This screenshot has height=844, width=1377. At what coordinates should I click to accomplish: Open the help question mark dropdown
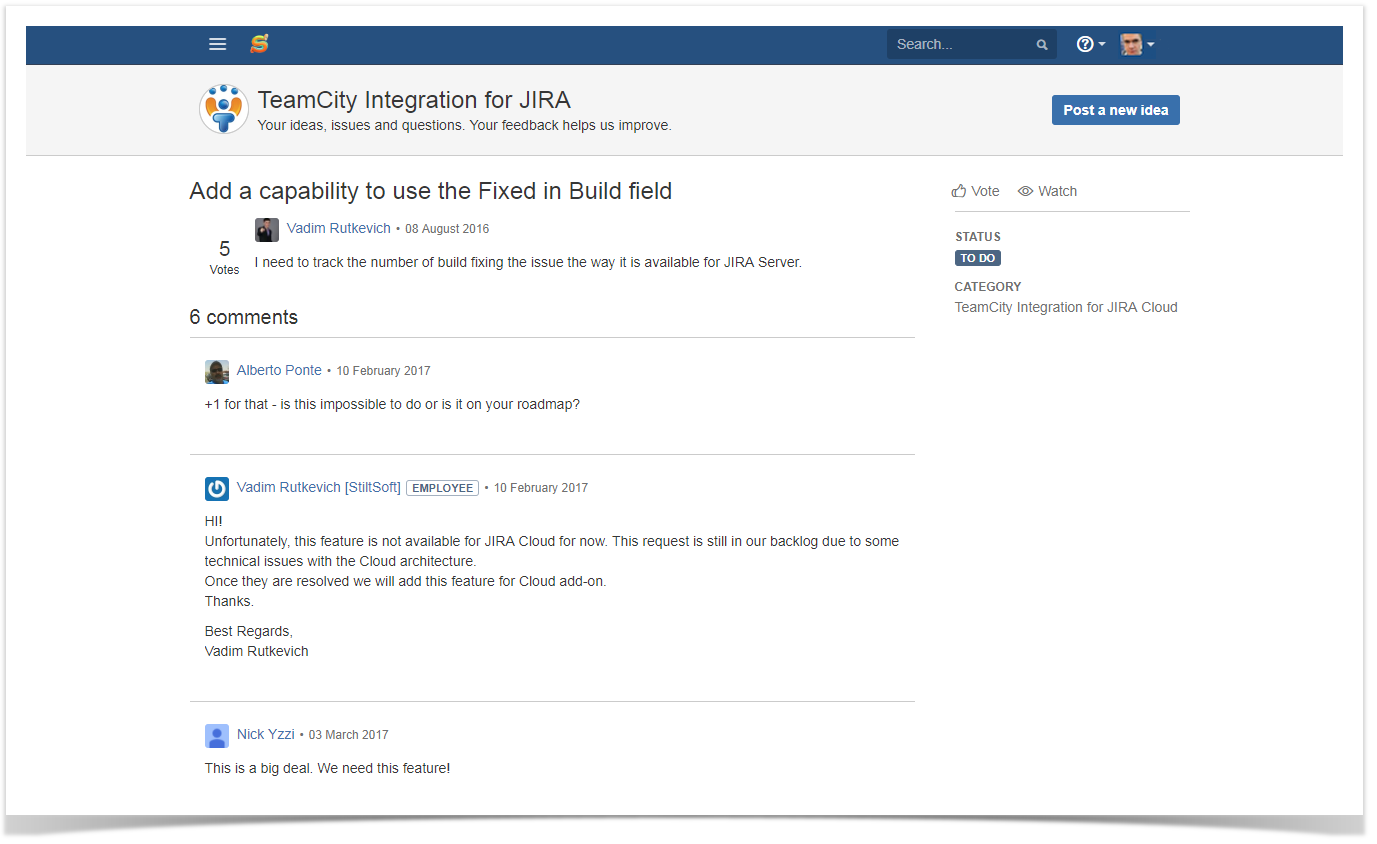coord(1090,44)
